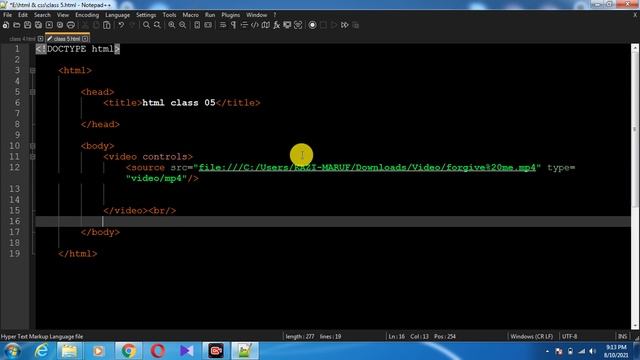
Task: Open the Search menu
Action: click(x=42, y=15)
